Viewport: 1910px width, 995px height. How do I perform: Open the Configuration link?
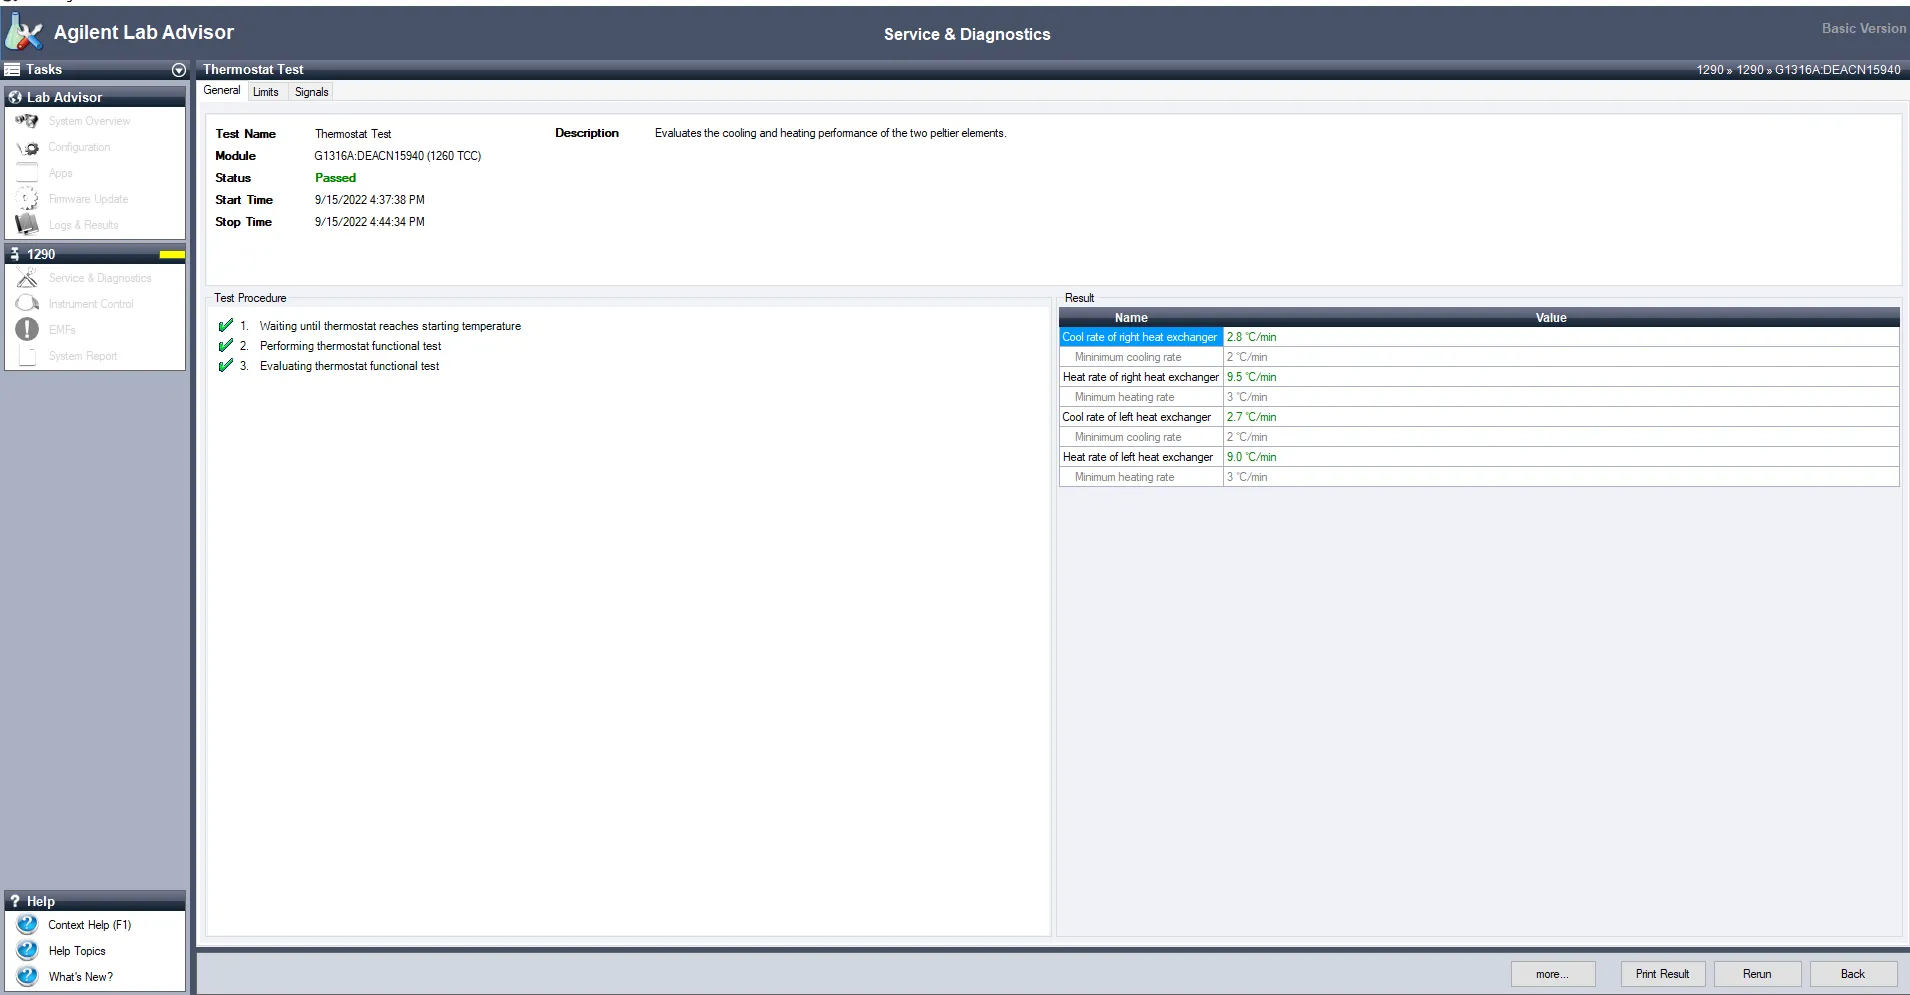(79, 147)
